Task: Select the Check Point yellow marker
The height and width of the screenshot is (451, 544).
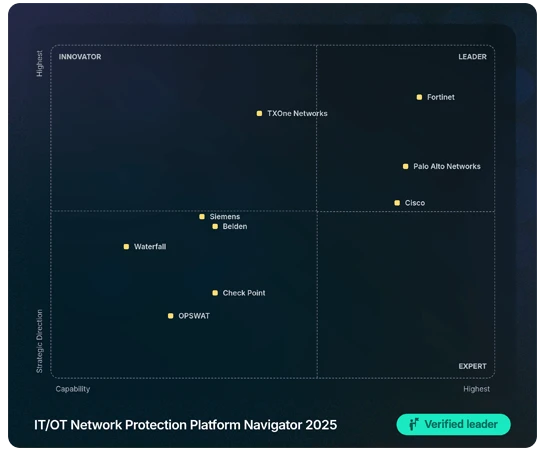Action: [215, 293]
